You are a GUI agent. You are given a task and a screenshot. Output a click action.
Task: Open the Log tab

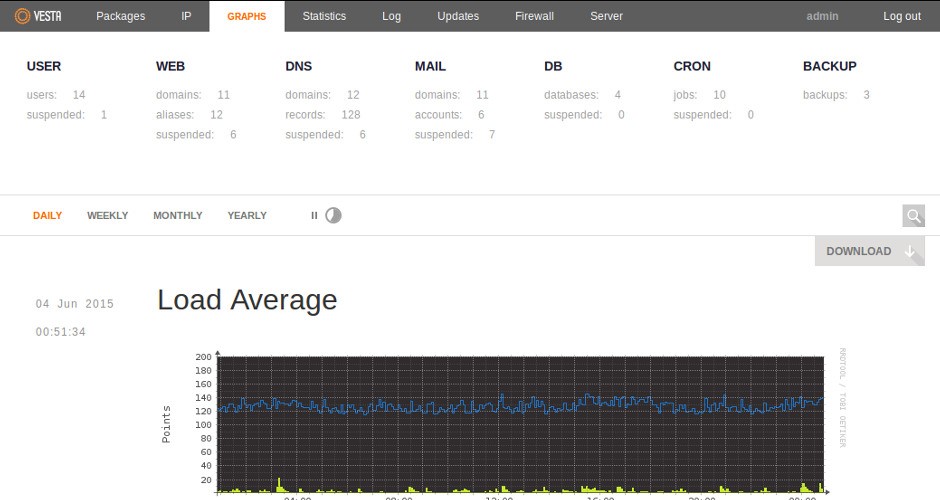[x=392, y=16]
